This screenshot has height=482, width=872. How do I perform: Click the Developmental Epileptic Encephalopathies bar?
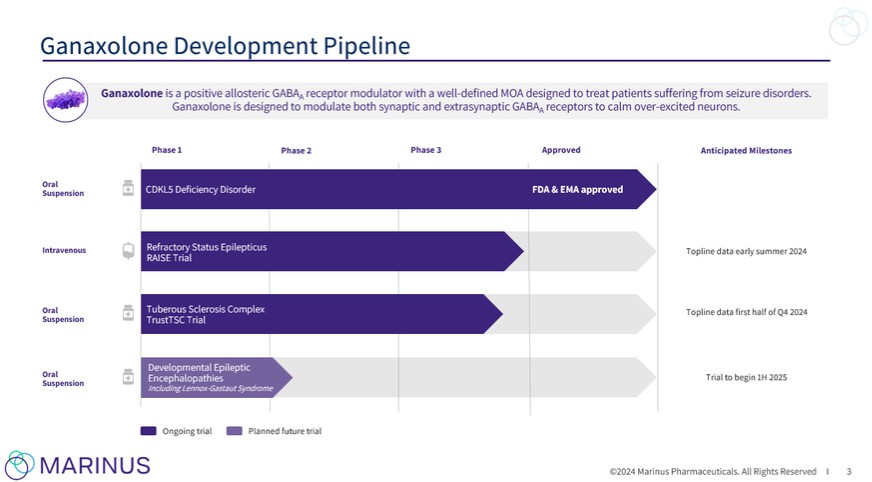(216, 377)
